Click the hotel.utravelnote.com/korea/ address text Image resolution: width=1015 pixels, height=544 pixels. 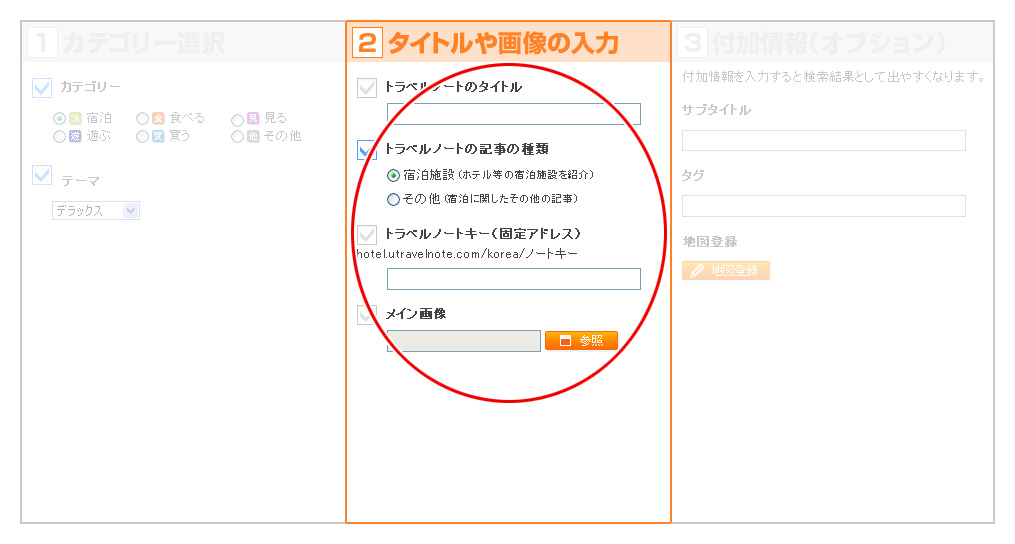click(x=467, y=254)
